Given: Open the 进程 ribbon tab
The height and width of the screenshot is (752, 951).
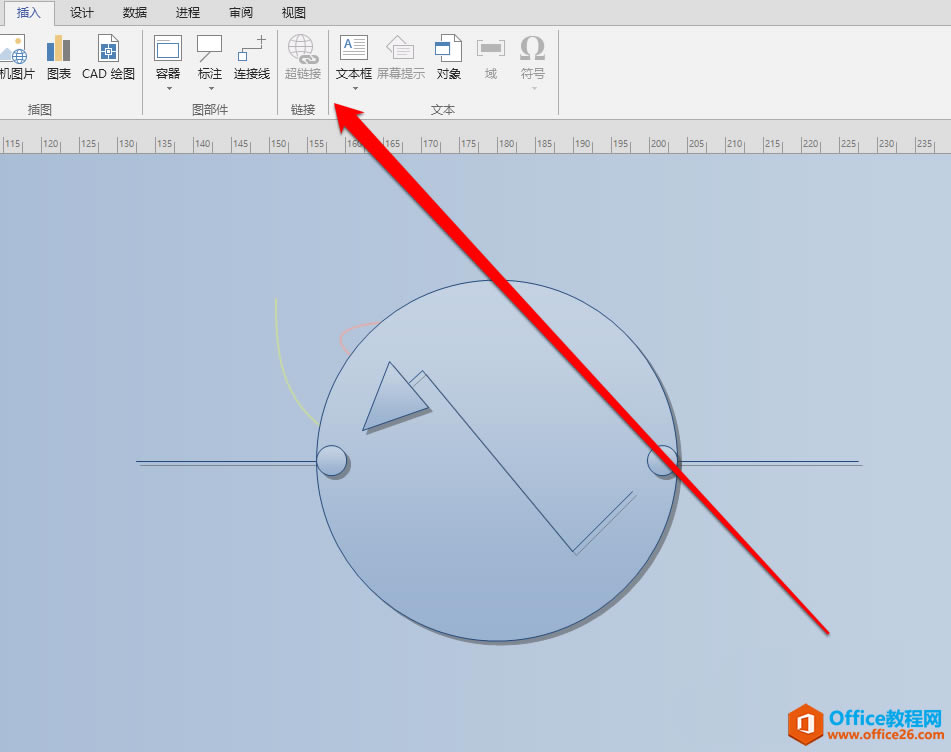Looking at the screenshot, I should [x=187, y=12].
